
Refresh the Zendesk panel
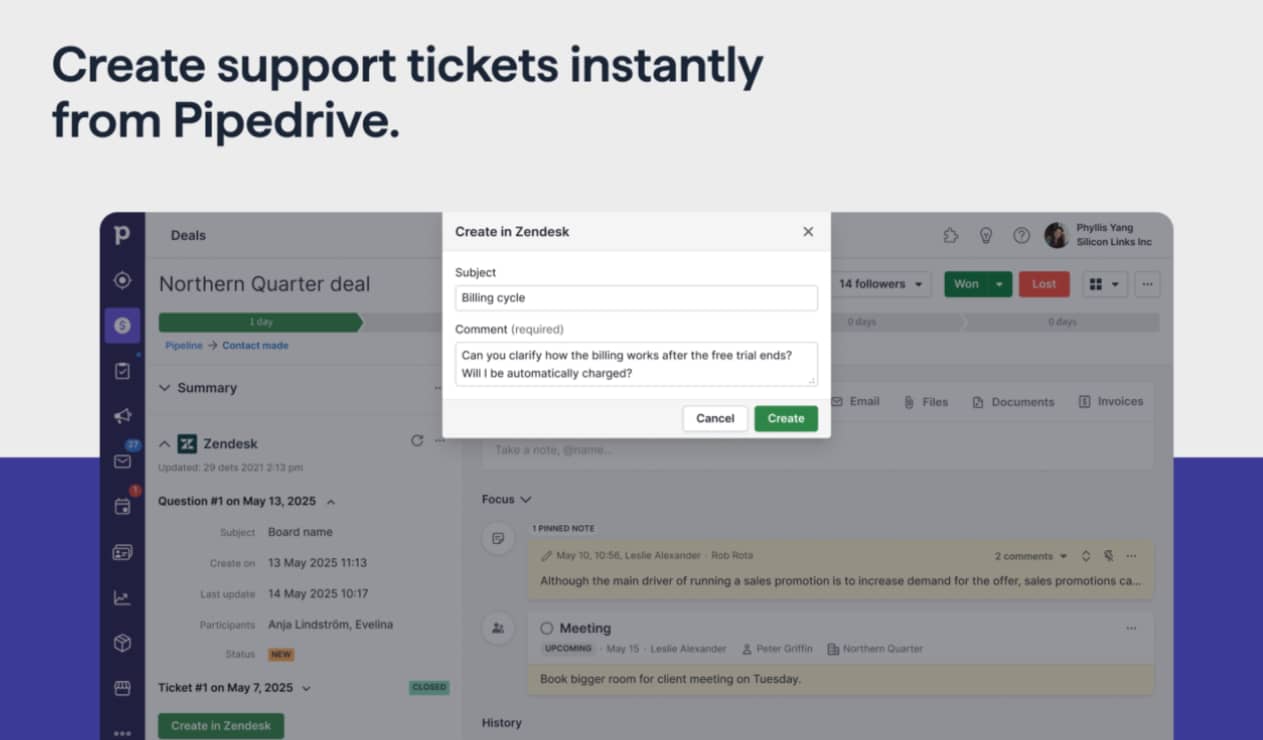coord(417,441)
